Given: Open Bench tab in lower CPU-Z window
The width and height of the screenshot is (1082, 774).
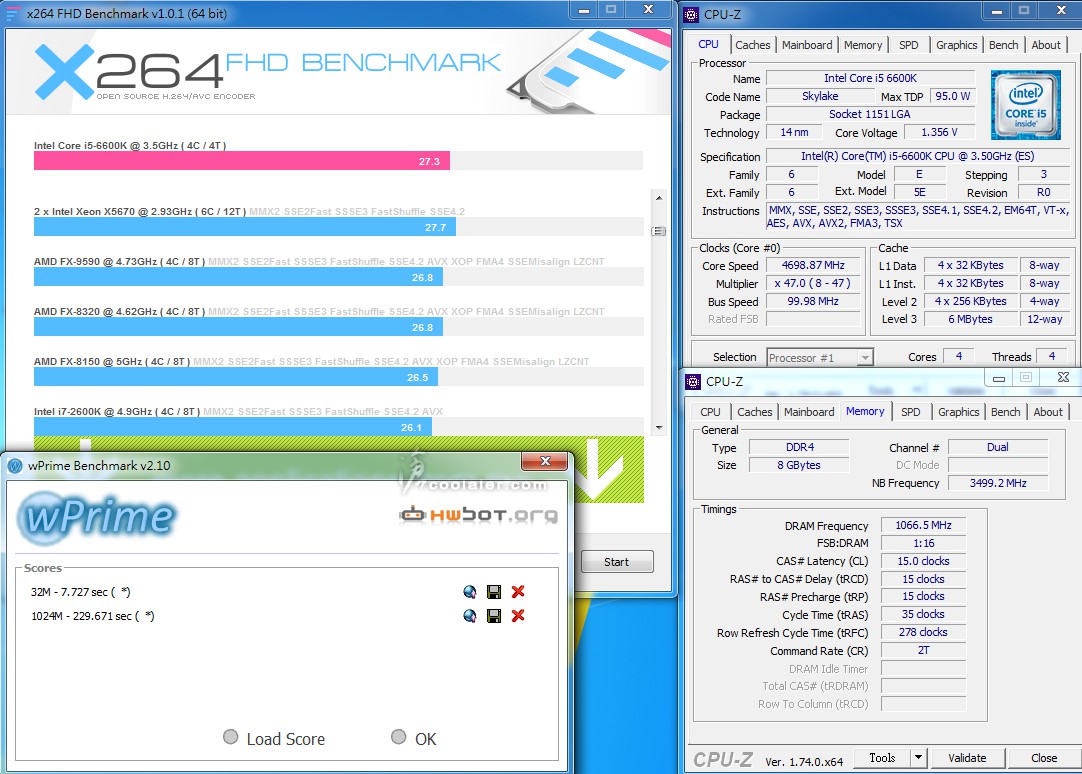Looking at the screenshot, I should click(x=1005, y=412).
